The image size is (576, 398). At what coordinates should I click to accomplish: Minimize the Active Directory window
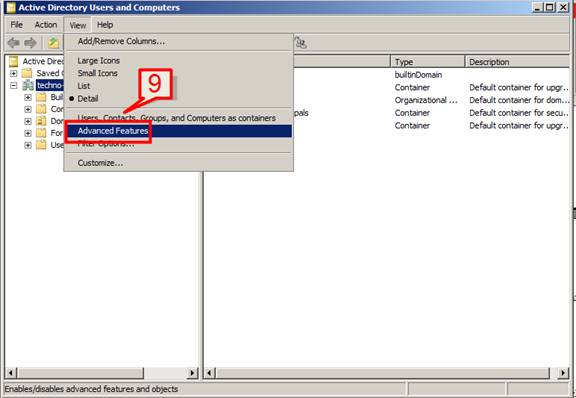pyautogui.click(x=537, y=7)
